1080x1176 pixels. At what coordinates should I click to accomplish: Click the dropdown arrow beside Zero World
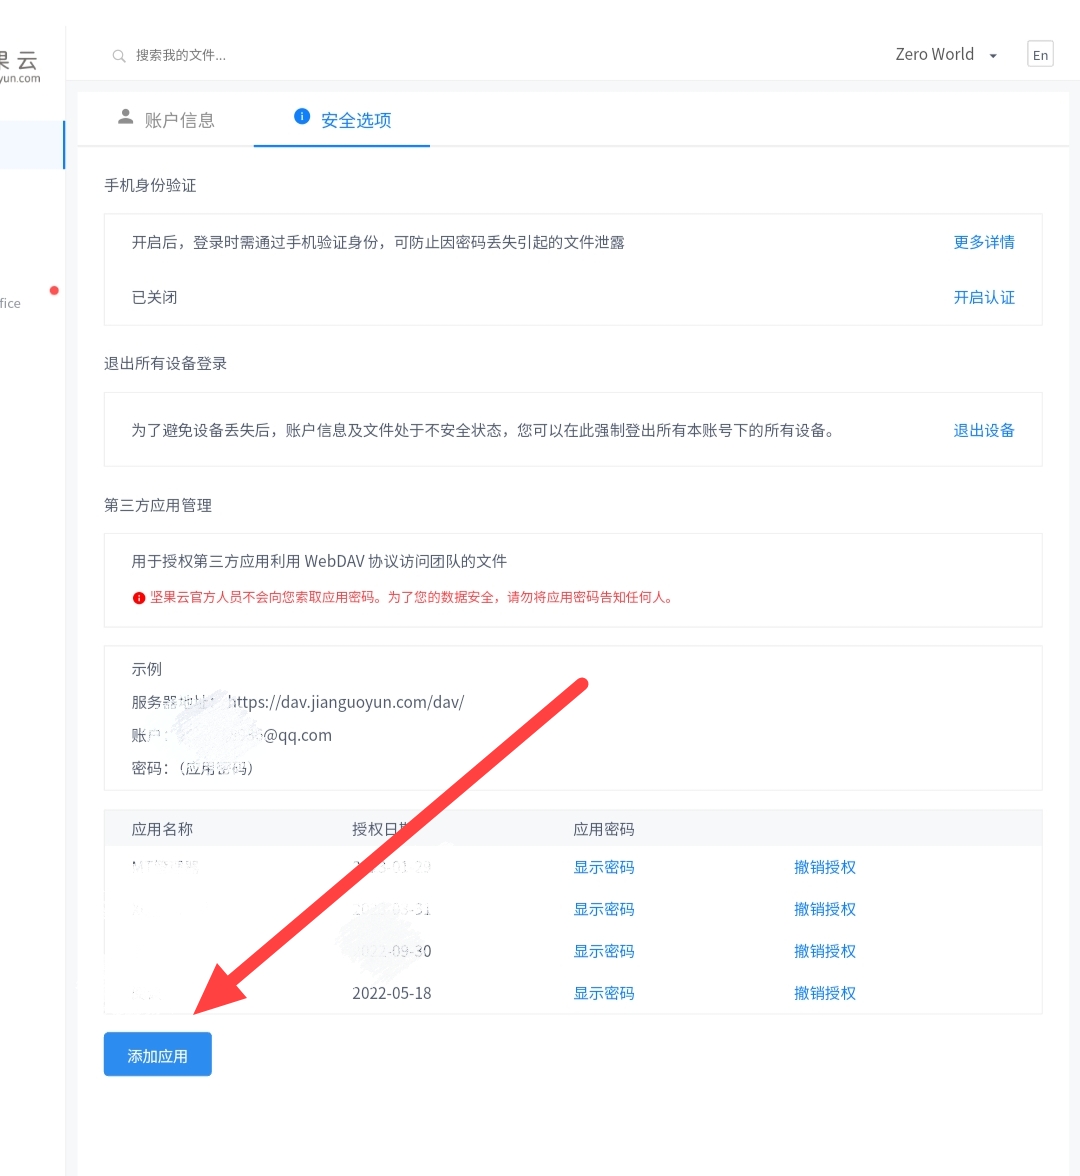[x=993, y=56]
